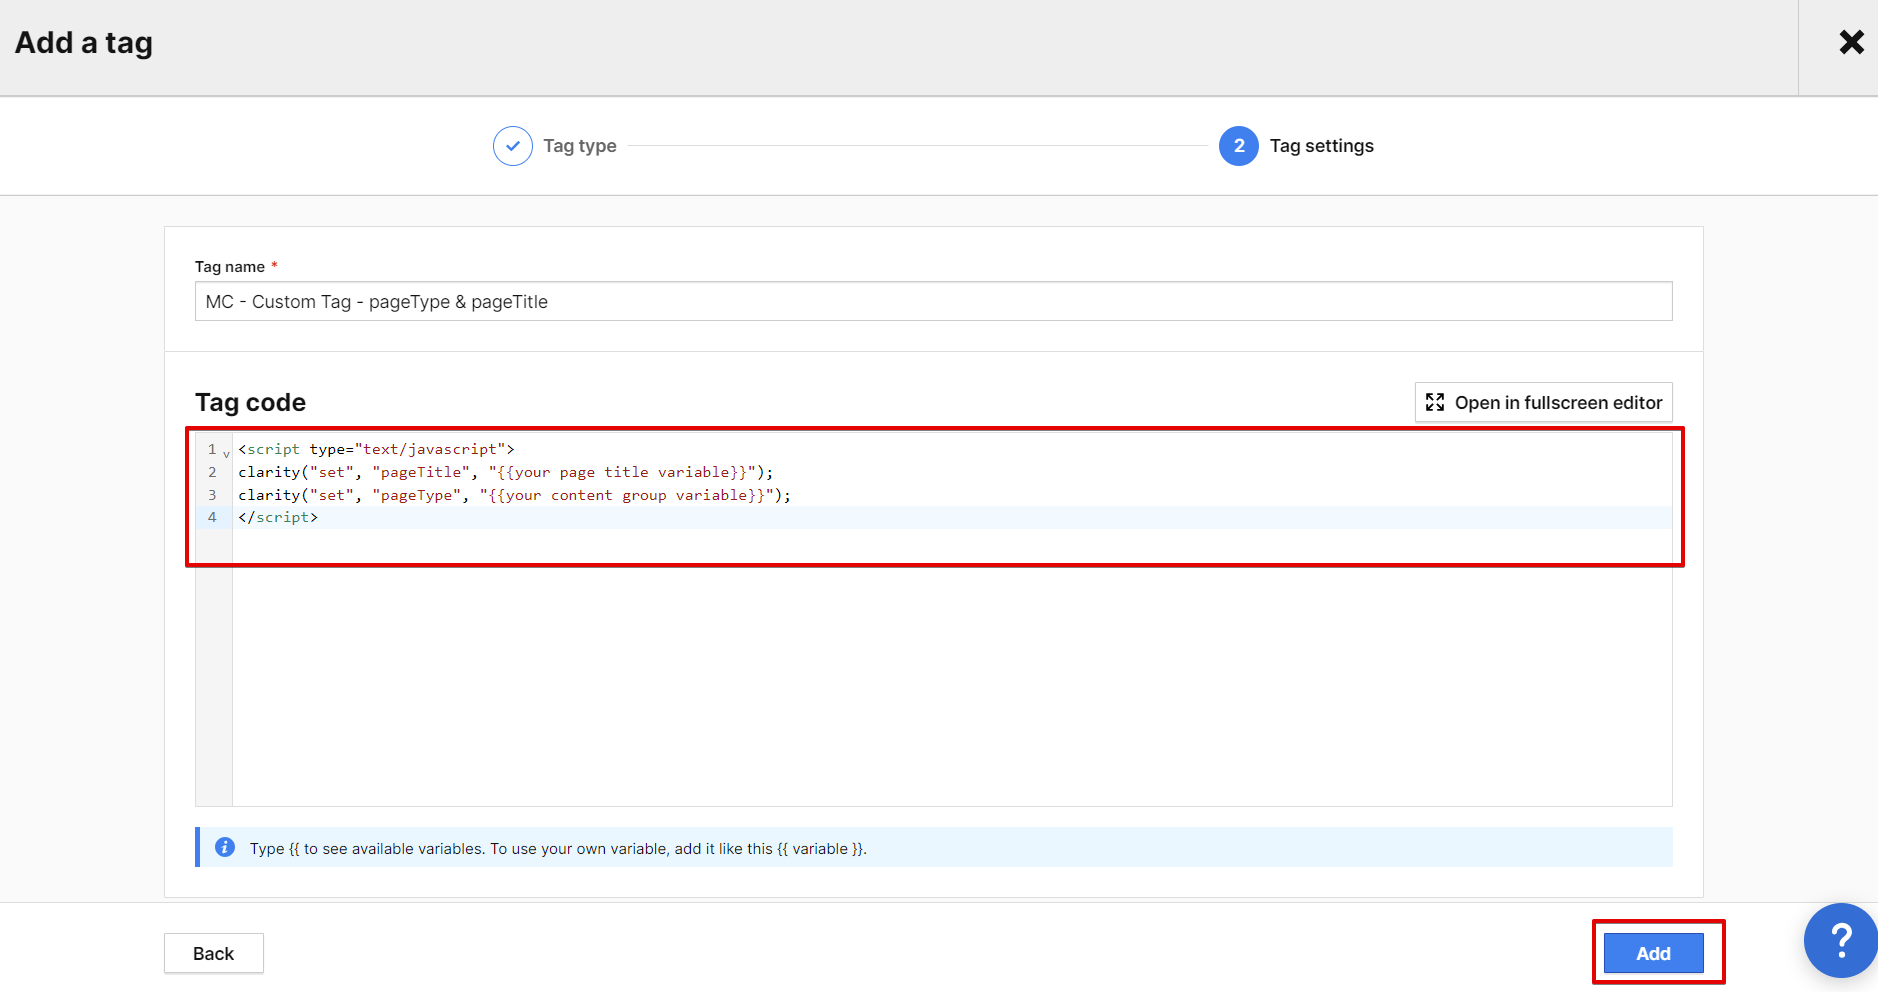
Task: Close the Add a tag dialog
Action: click(1853, 42)
